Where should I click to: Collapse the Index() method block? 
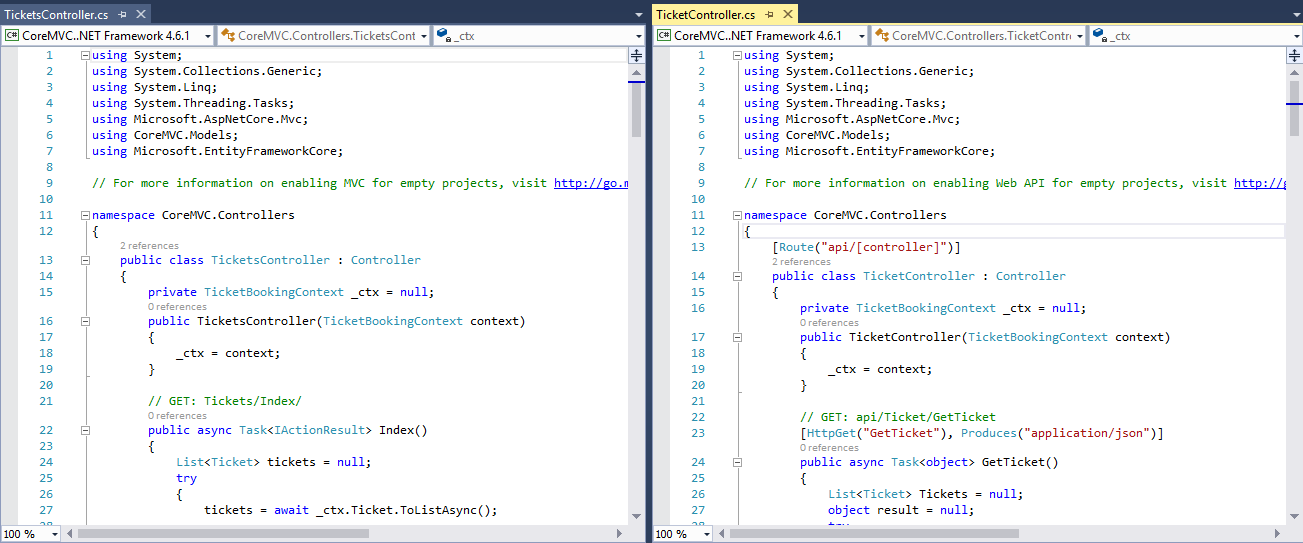(85, 430)
